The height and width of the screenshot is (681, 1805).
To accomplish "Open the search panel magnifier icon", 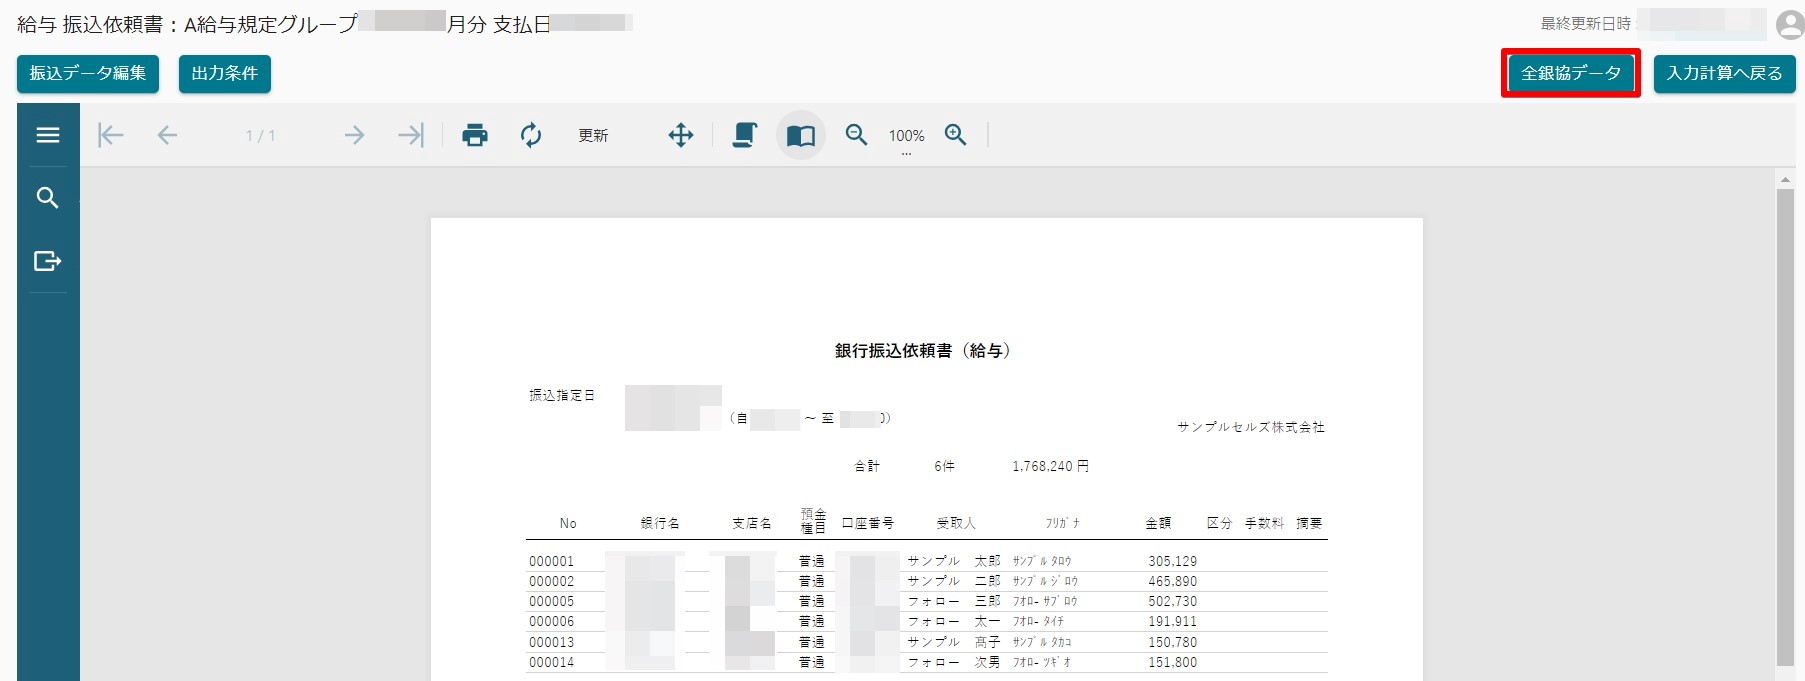I will [x=48, y=198].
